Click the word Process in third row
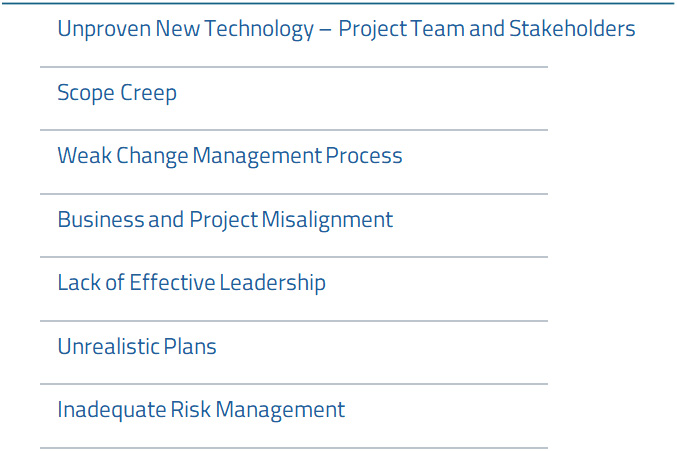Screen dimensions: 677x451 point(364,156)
